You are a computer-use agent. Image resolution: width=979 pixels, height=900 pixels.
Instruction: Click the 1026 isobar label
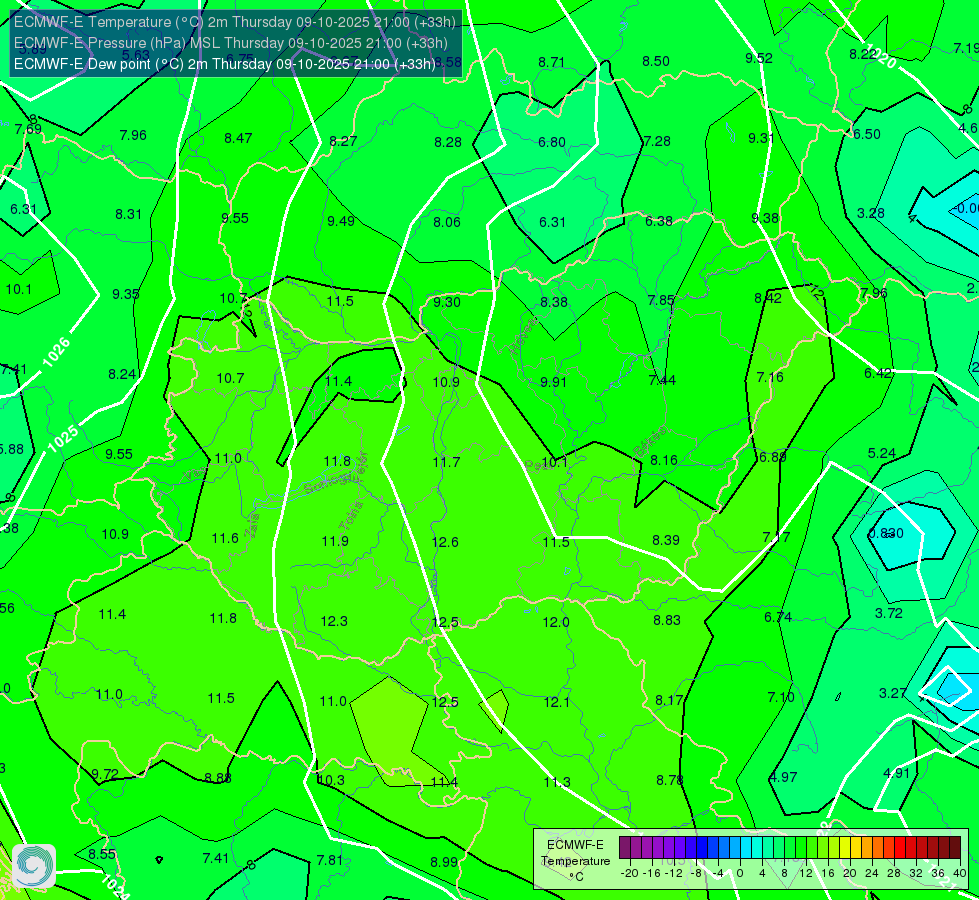[x=56, y=353]
